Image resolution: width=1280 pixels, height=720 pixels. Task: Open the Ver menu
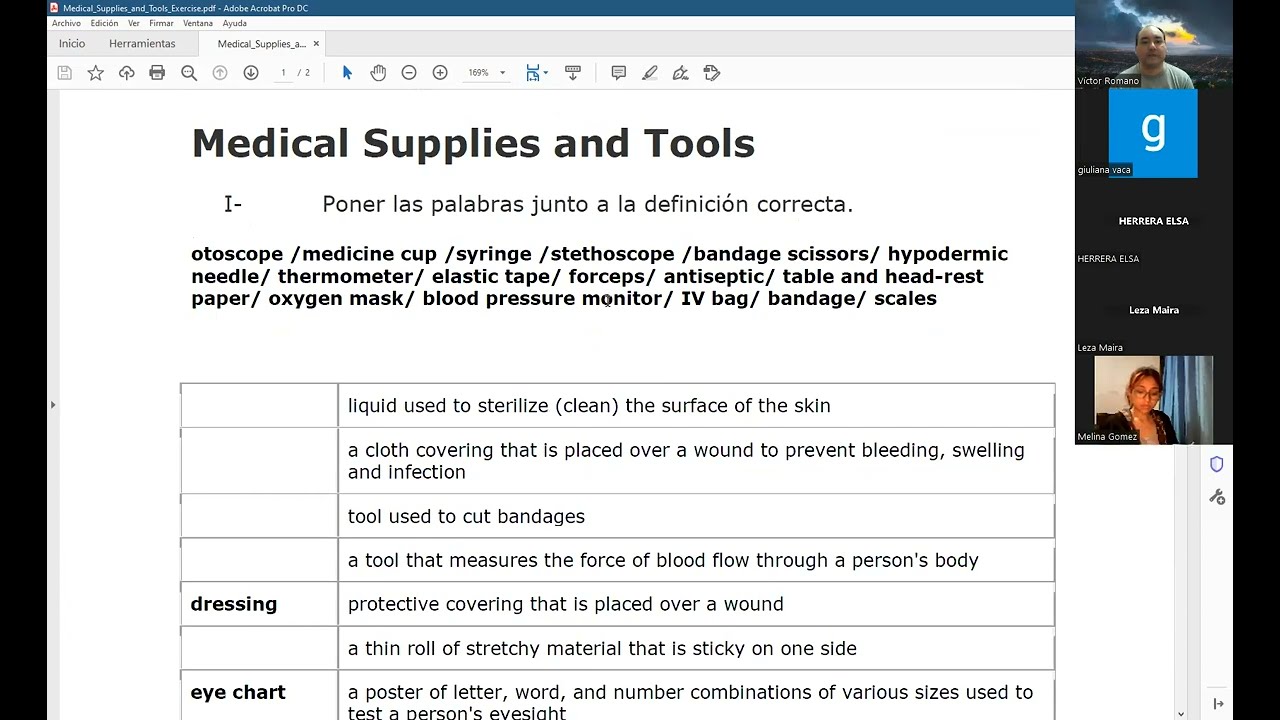pyautogui.click(x=134, y=23)
